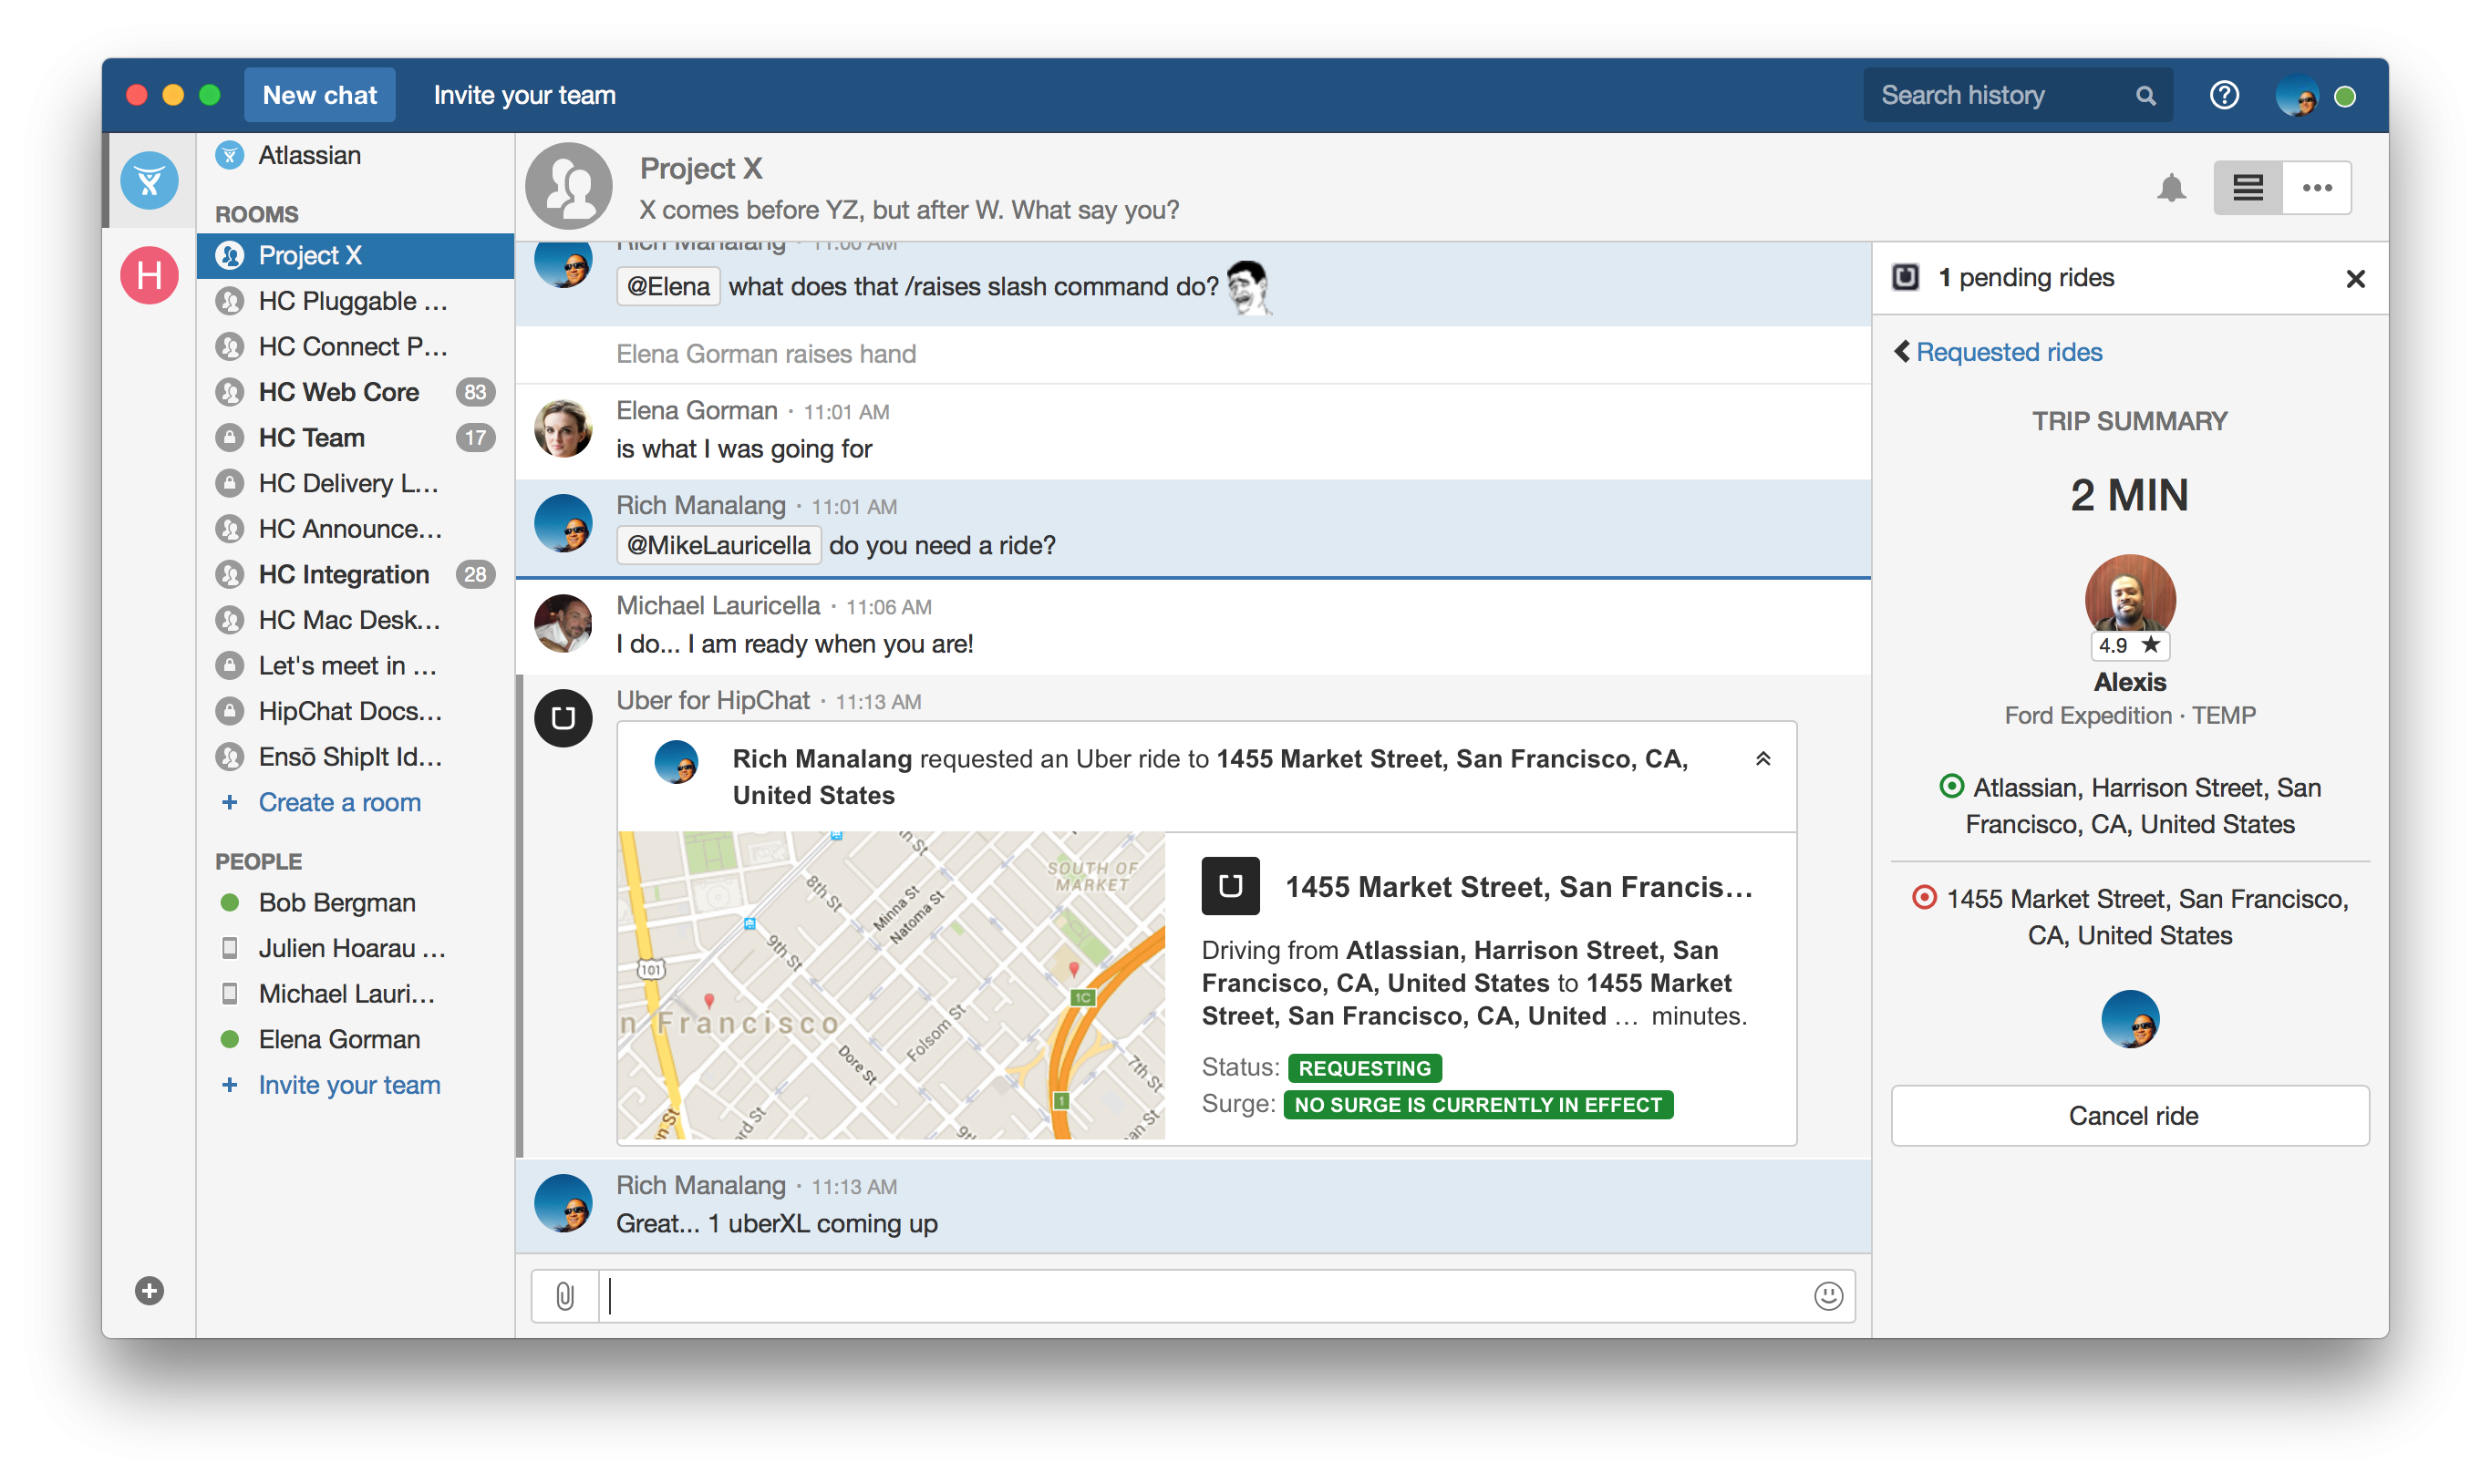
Task: Click the Atlassian team icon in the sidebar
Action: pos(149,181)
